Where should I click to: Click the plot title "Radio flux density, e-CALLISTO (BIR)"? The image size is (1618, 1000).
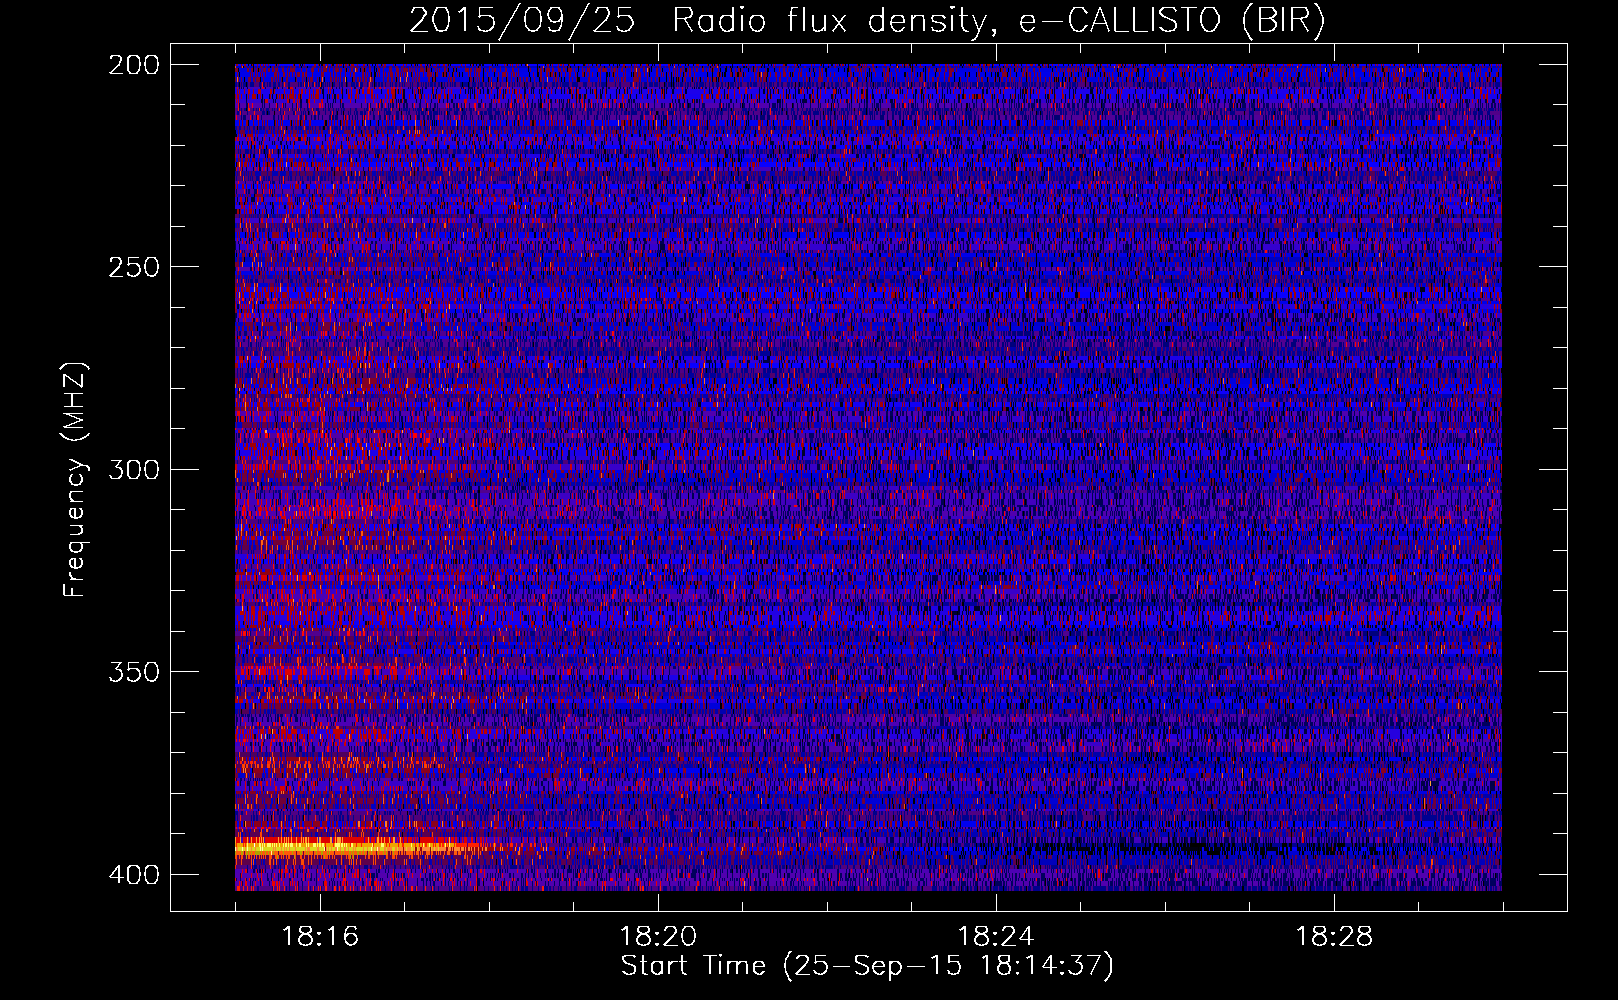click(999, 21)
